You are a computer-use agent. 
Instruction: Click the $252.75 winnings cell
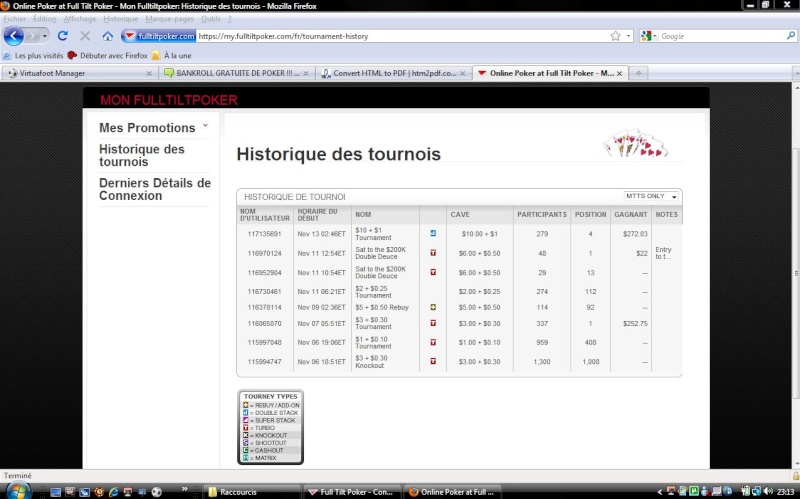[635, 323]
